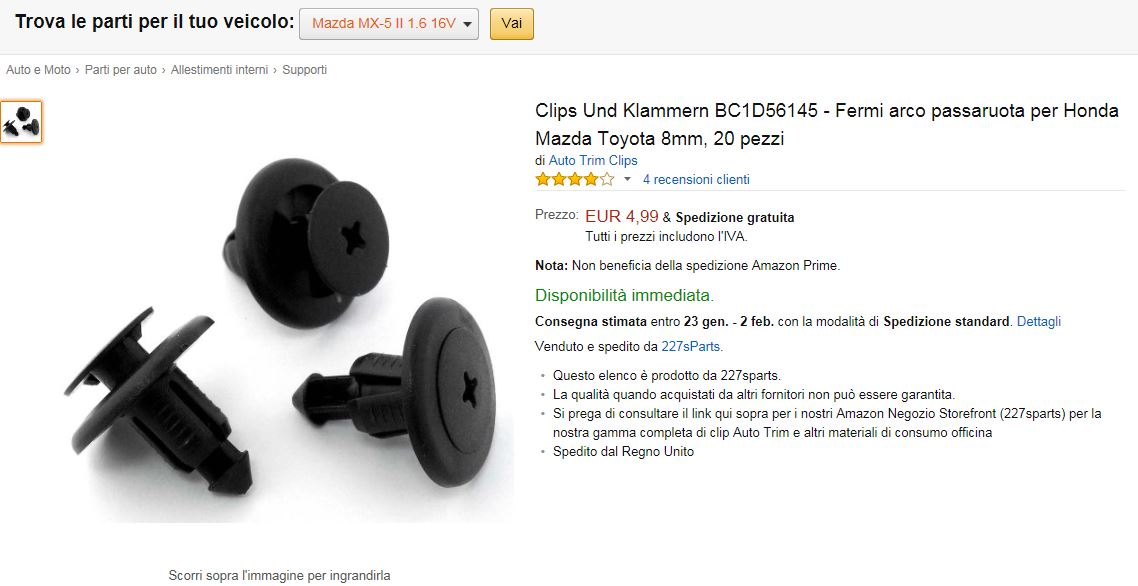This screenshot has width=1138, height=586.
Task: Open Allestimenti interni breadcrumb category
Action: pyautogui.click(x=219, y=70)
